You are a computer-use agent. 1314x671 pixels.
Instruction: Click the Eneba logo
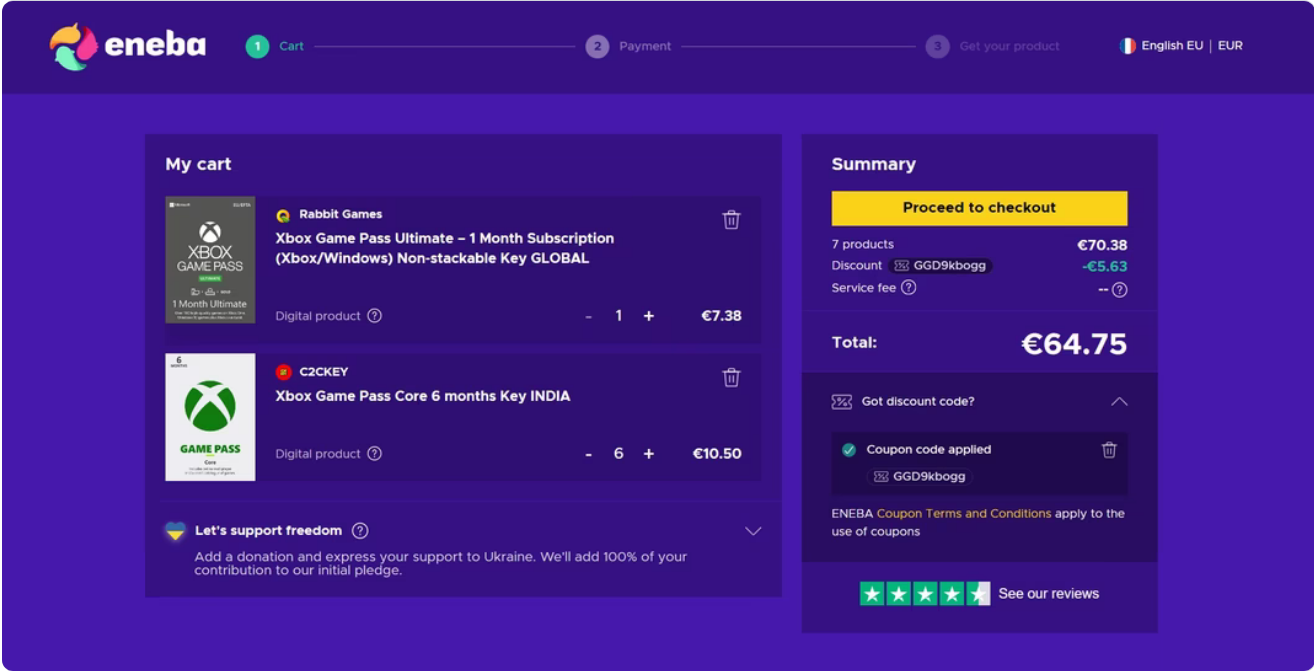click(128, 46)
